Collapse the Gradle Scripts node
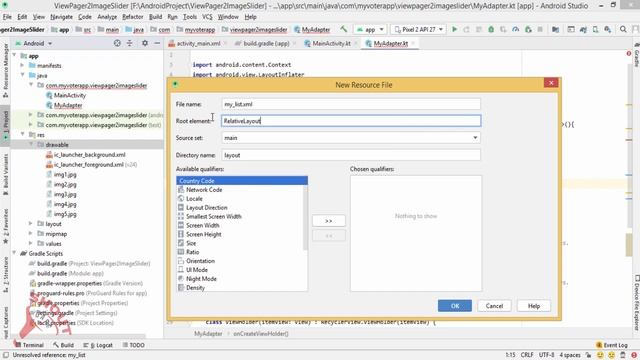 click(x=14, y=253)
